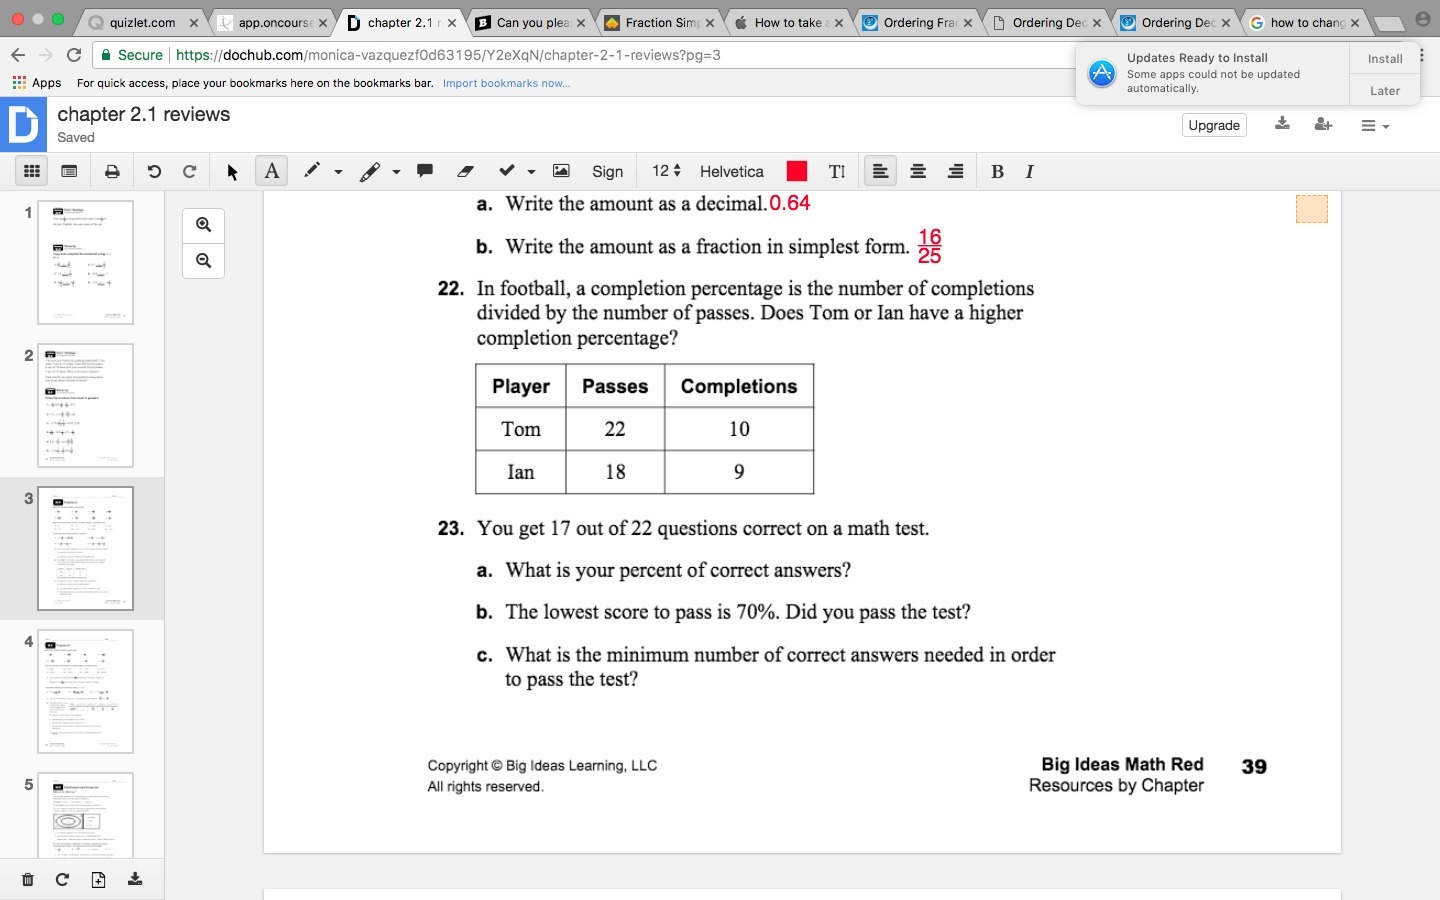Reload the current page
This screenshot has width=1440, height=900.
pyautogui.click(x=74, y=55)
